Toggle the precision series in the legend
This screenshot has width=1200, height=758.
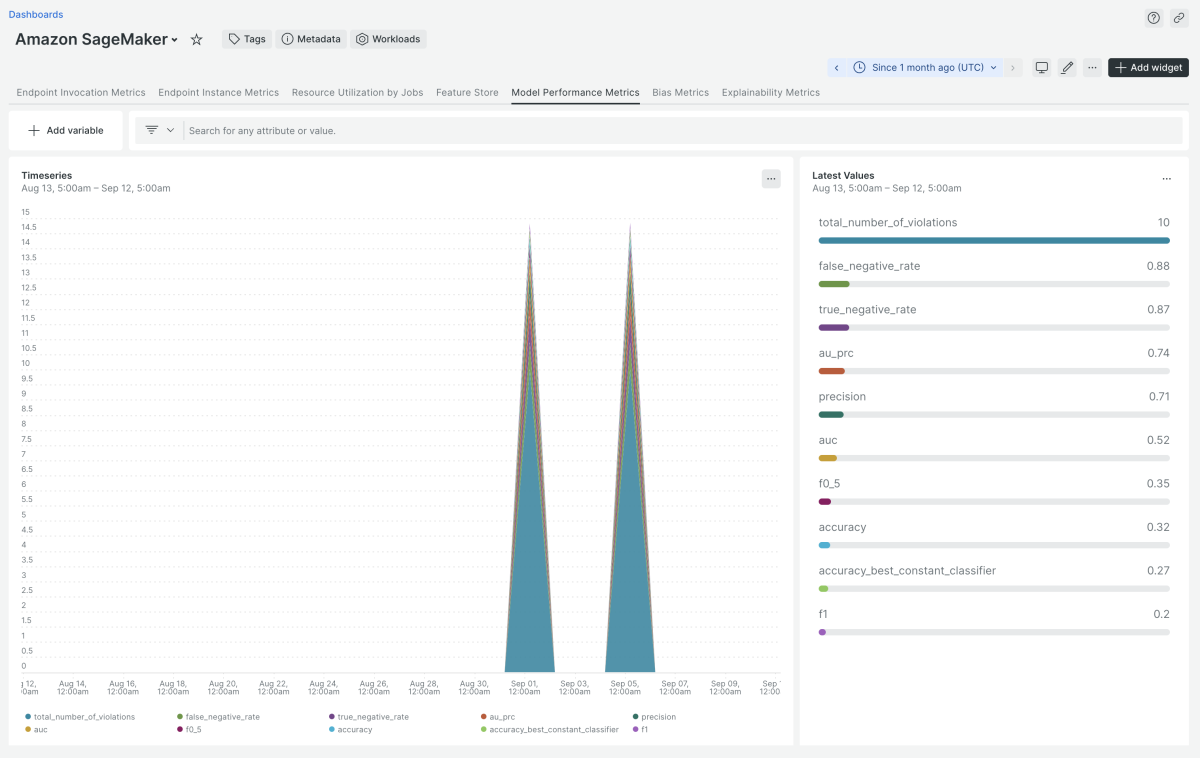(658, 717)
